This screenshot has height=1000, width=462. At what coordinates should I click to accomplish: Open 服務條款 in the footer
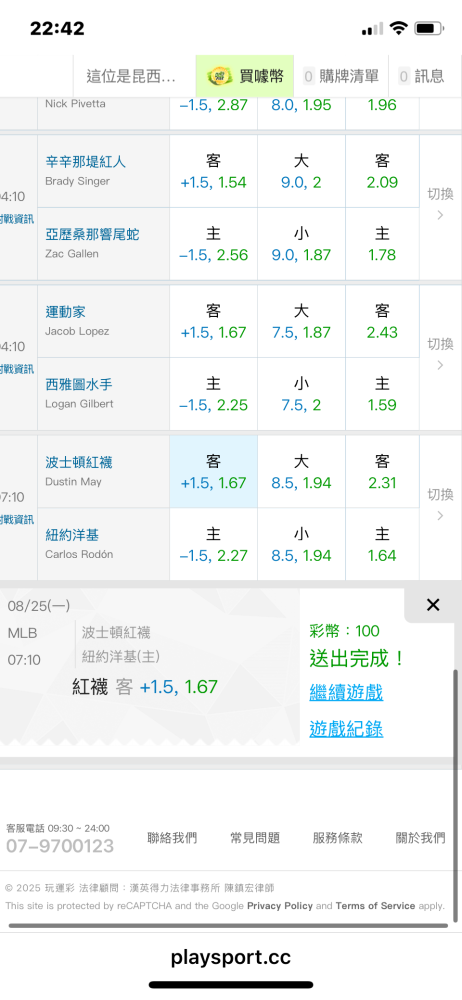pyautogui.click(x=338, y=838)
